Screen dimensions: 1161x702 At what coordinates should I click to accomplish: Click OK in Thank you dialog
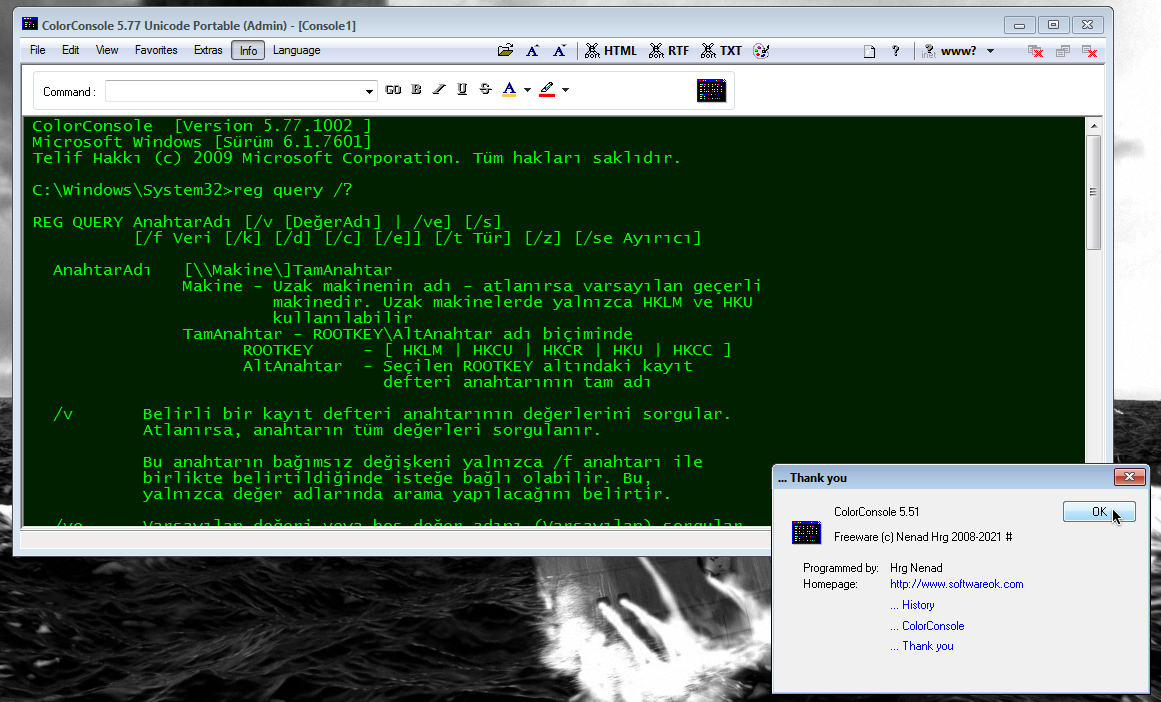click(1099, 512)
